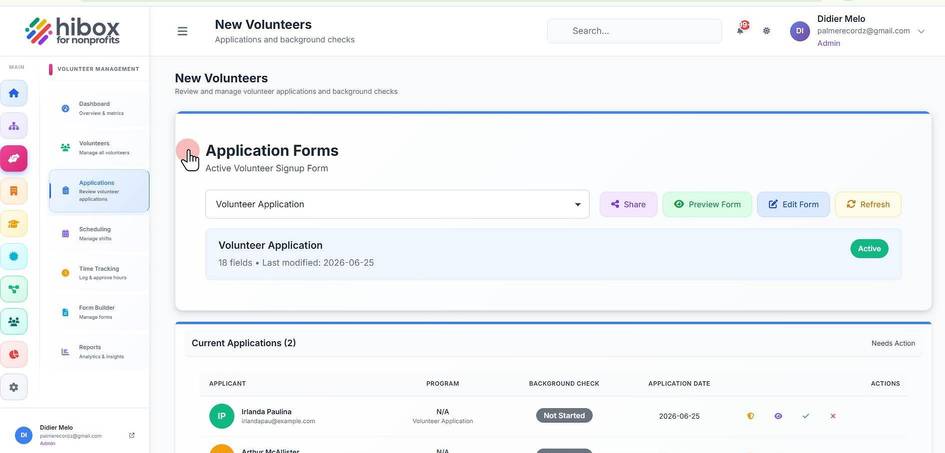
Task: Click into the Search field
Action: tap(634, 31)
